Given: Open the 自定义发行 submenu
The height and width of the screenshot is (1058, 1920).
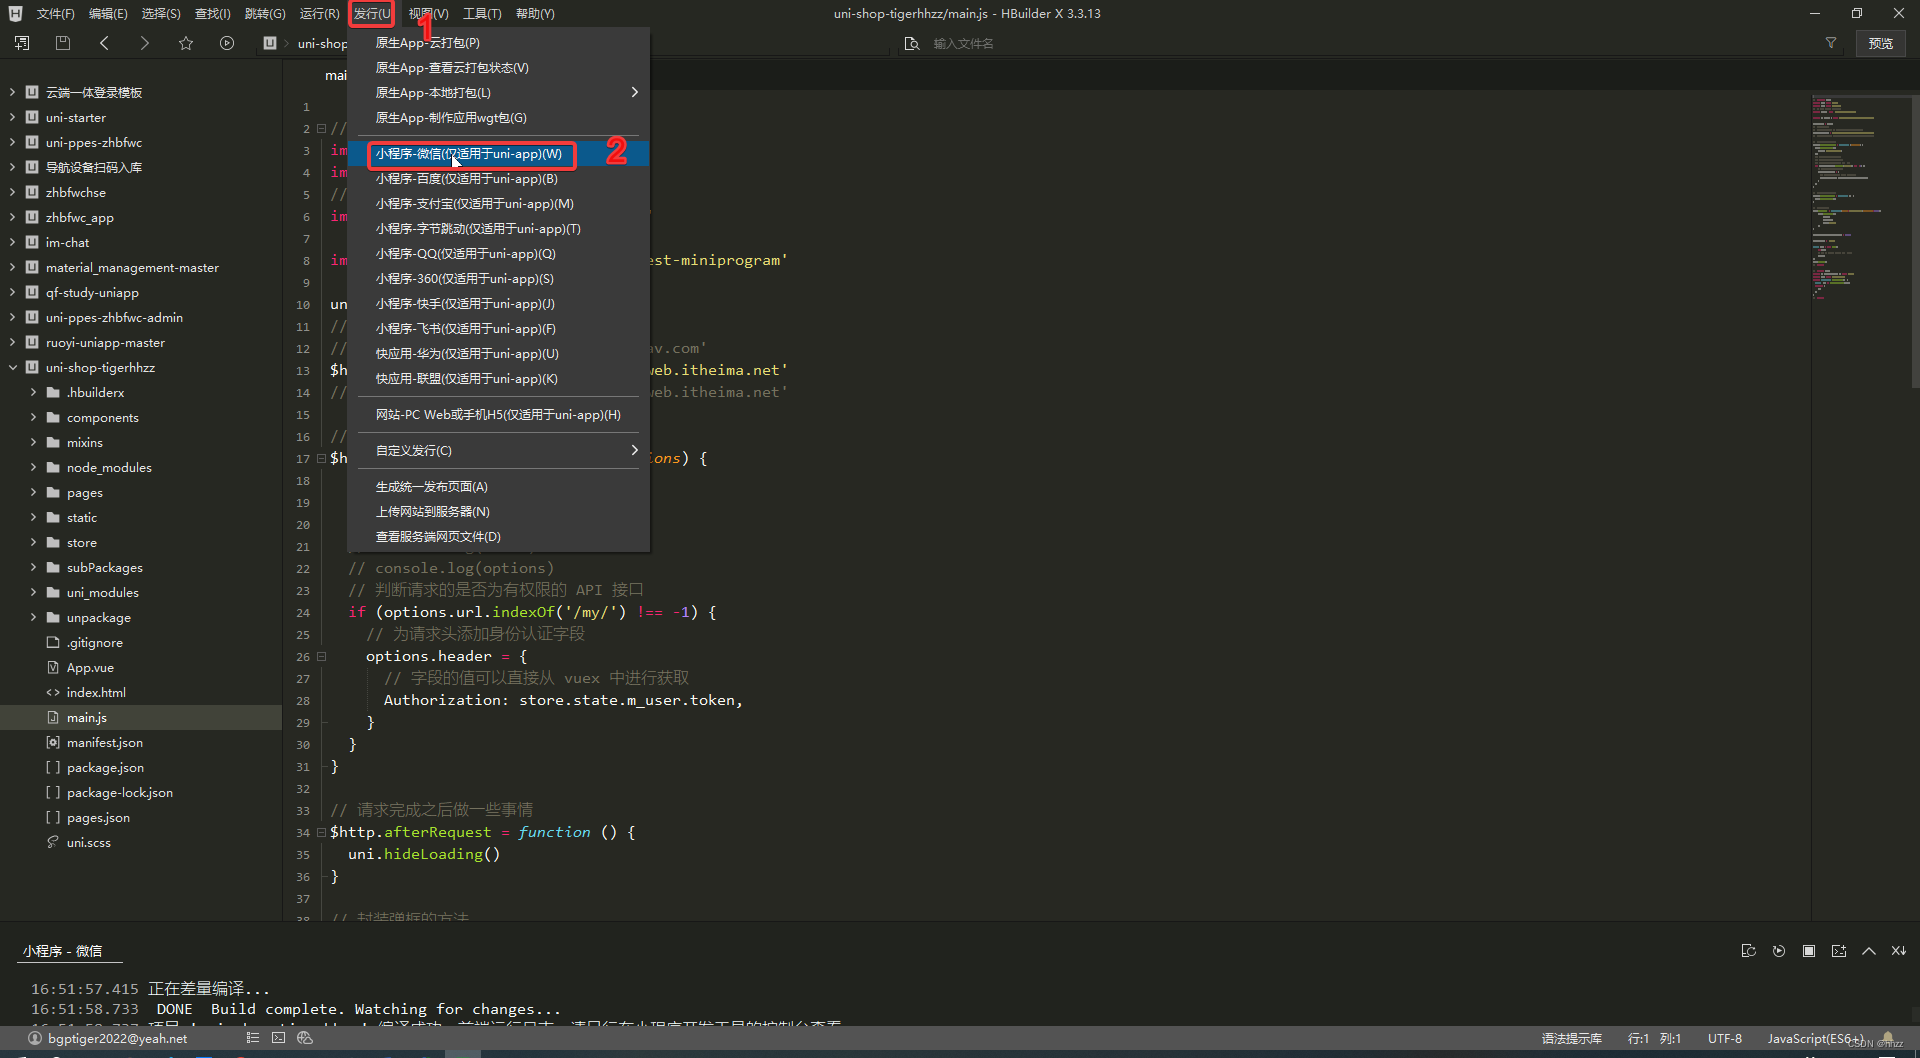Looking at the screenshot, I should click(x=498, y=450).
